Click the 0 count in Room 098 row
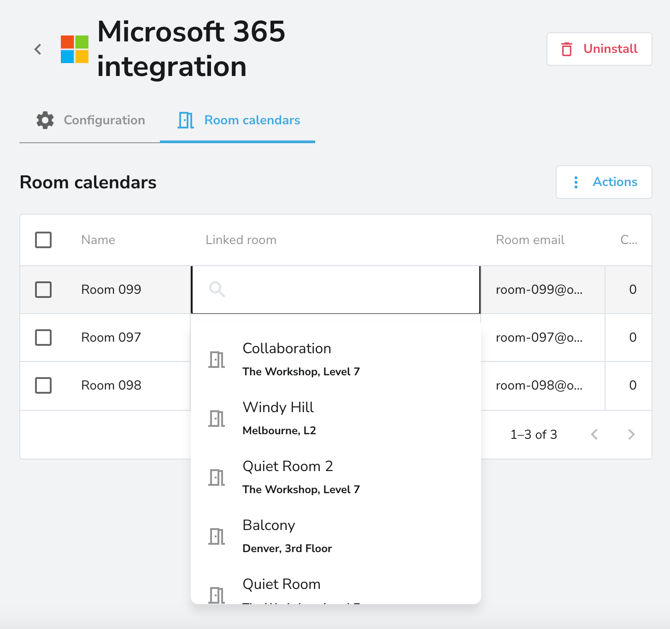Viewport: 670px width, 629px height. [633, 385]
